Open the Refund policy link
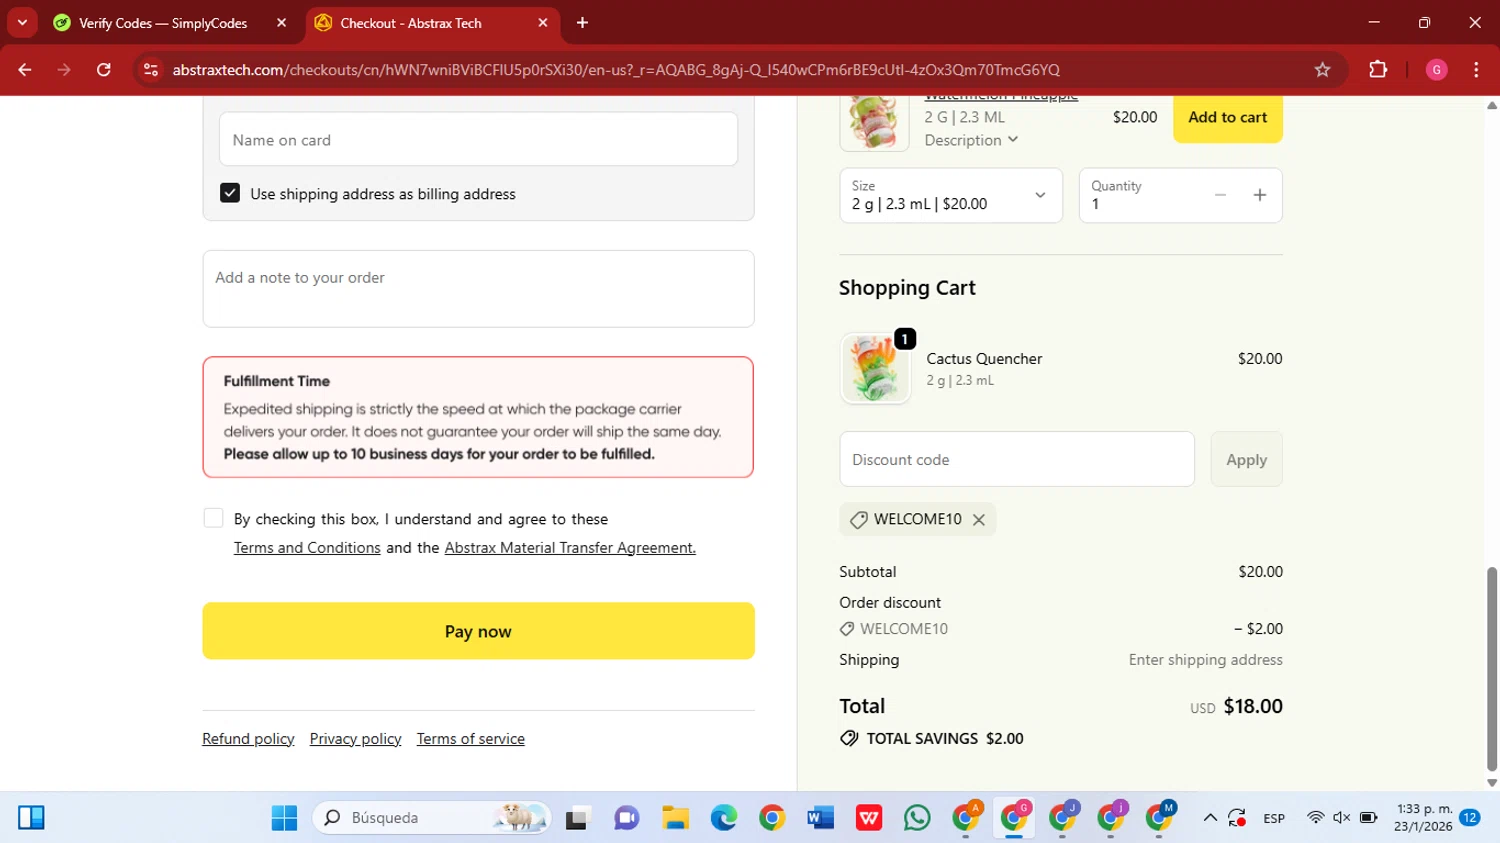 248,739
